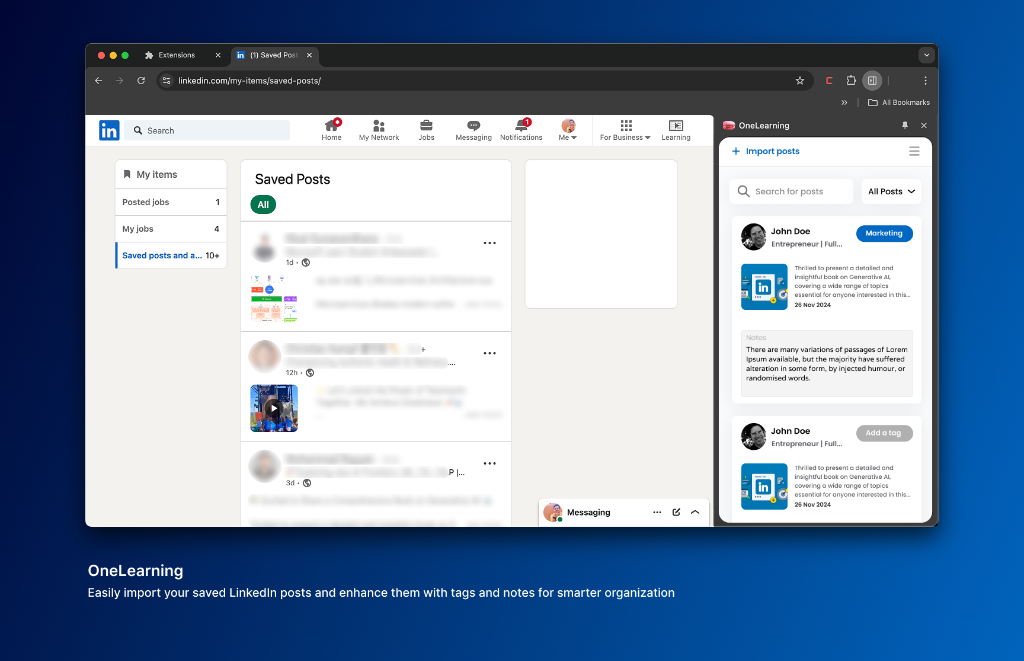Bookmark this page with the star
Screen dimensions: 1024x661
800,81
